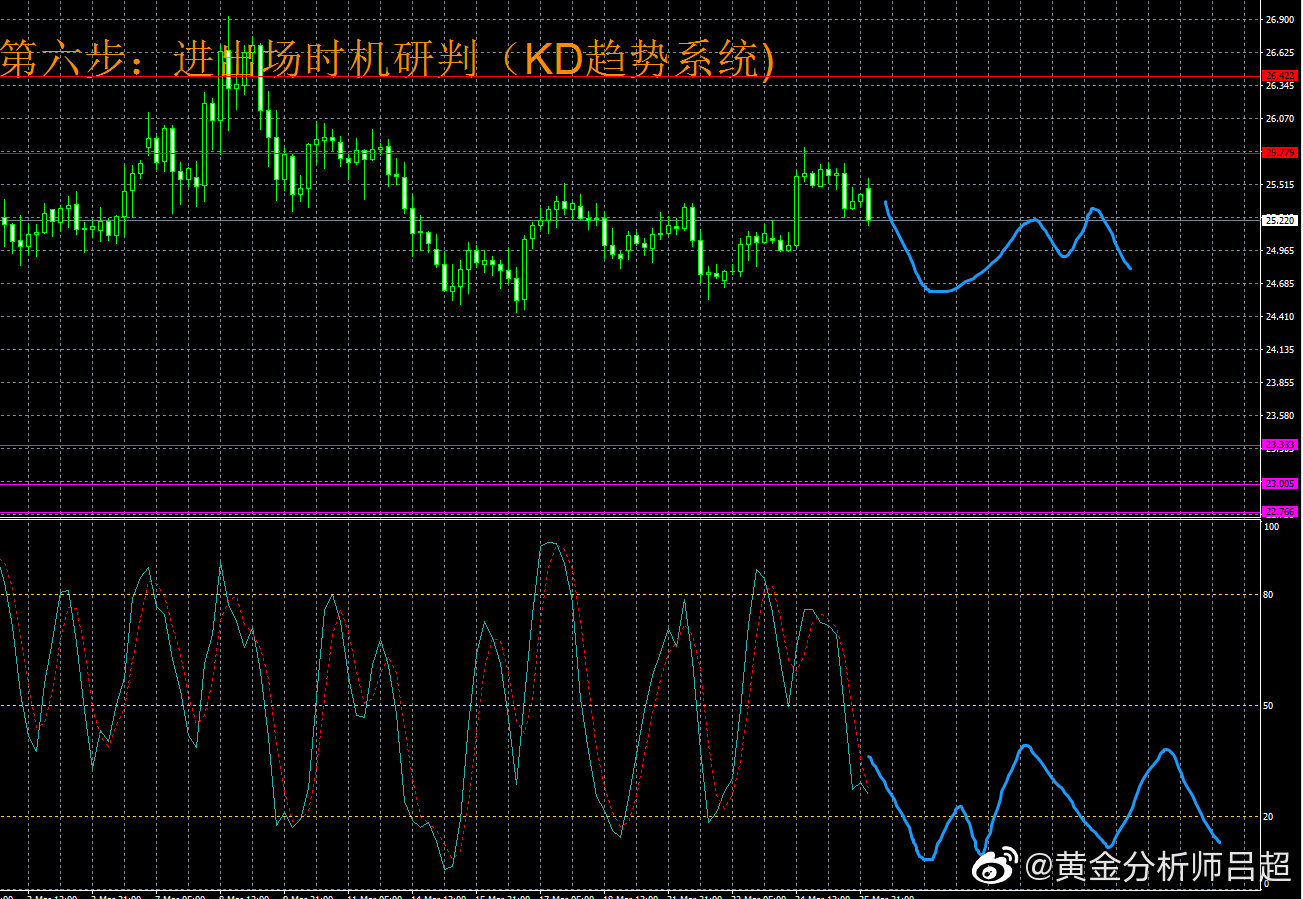Click the red 25.779 price label
The image size is (1303, 899).
pos(1280,153)
